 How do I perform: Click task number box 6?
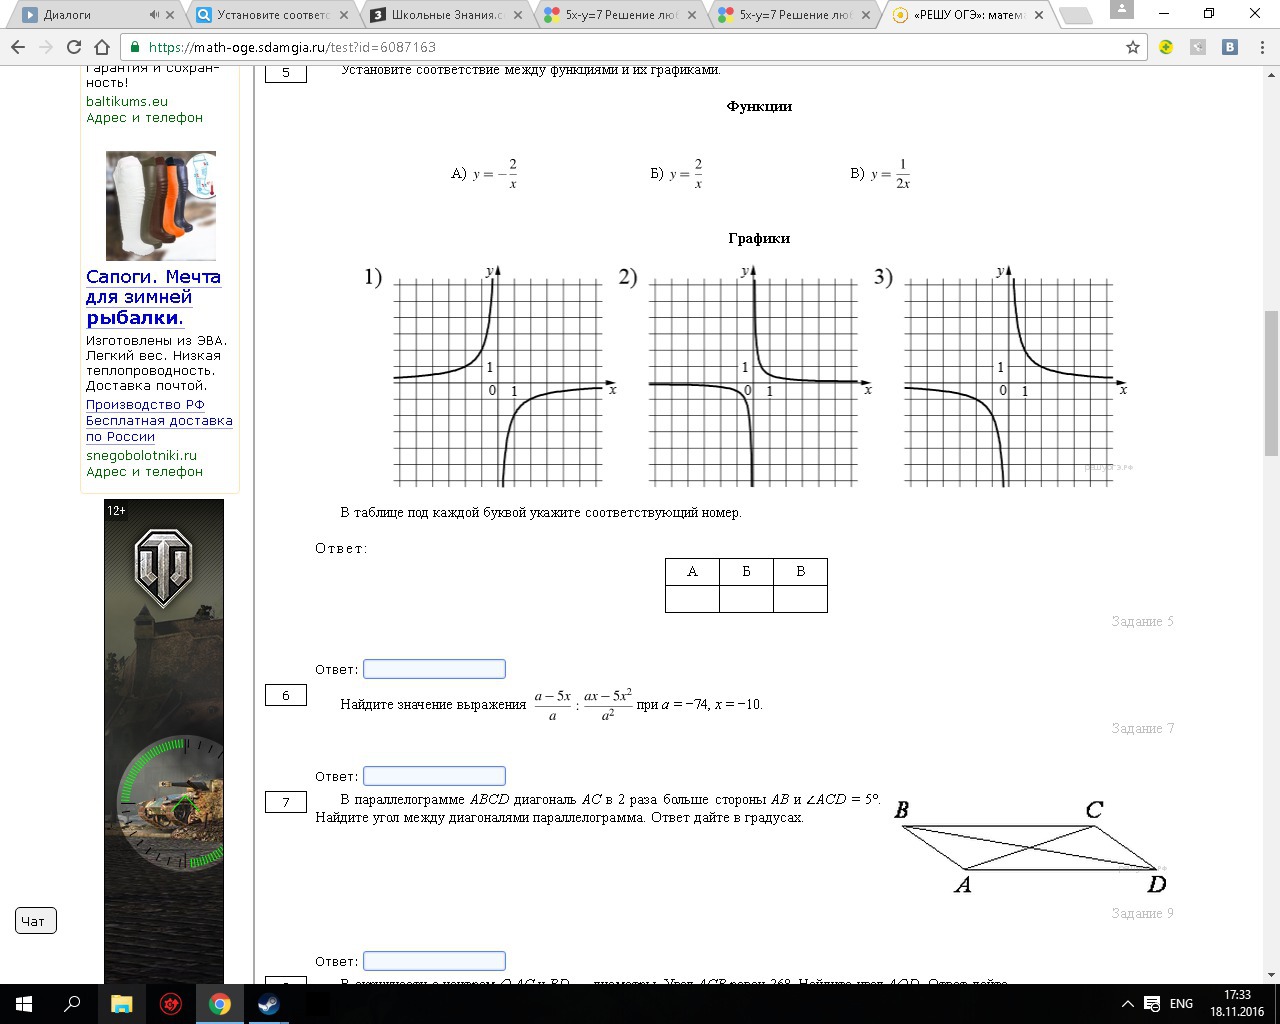pyautogui.click(x=286, y=695)
